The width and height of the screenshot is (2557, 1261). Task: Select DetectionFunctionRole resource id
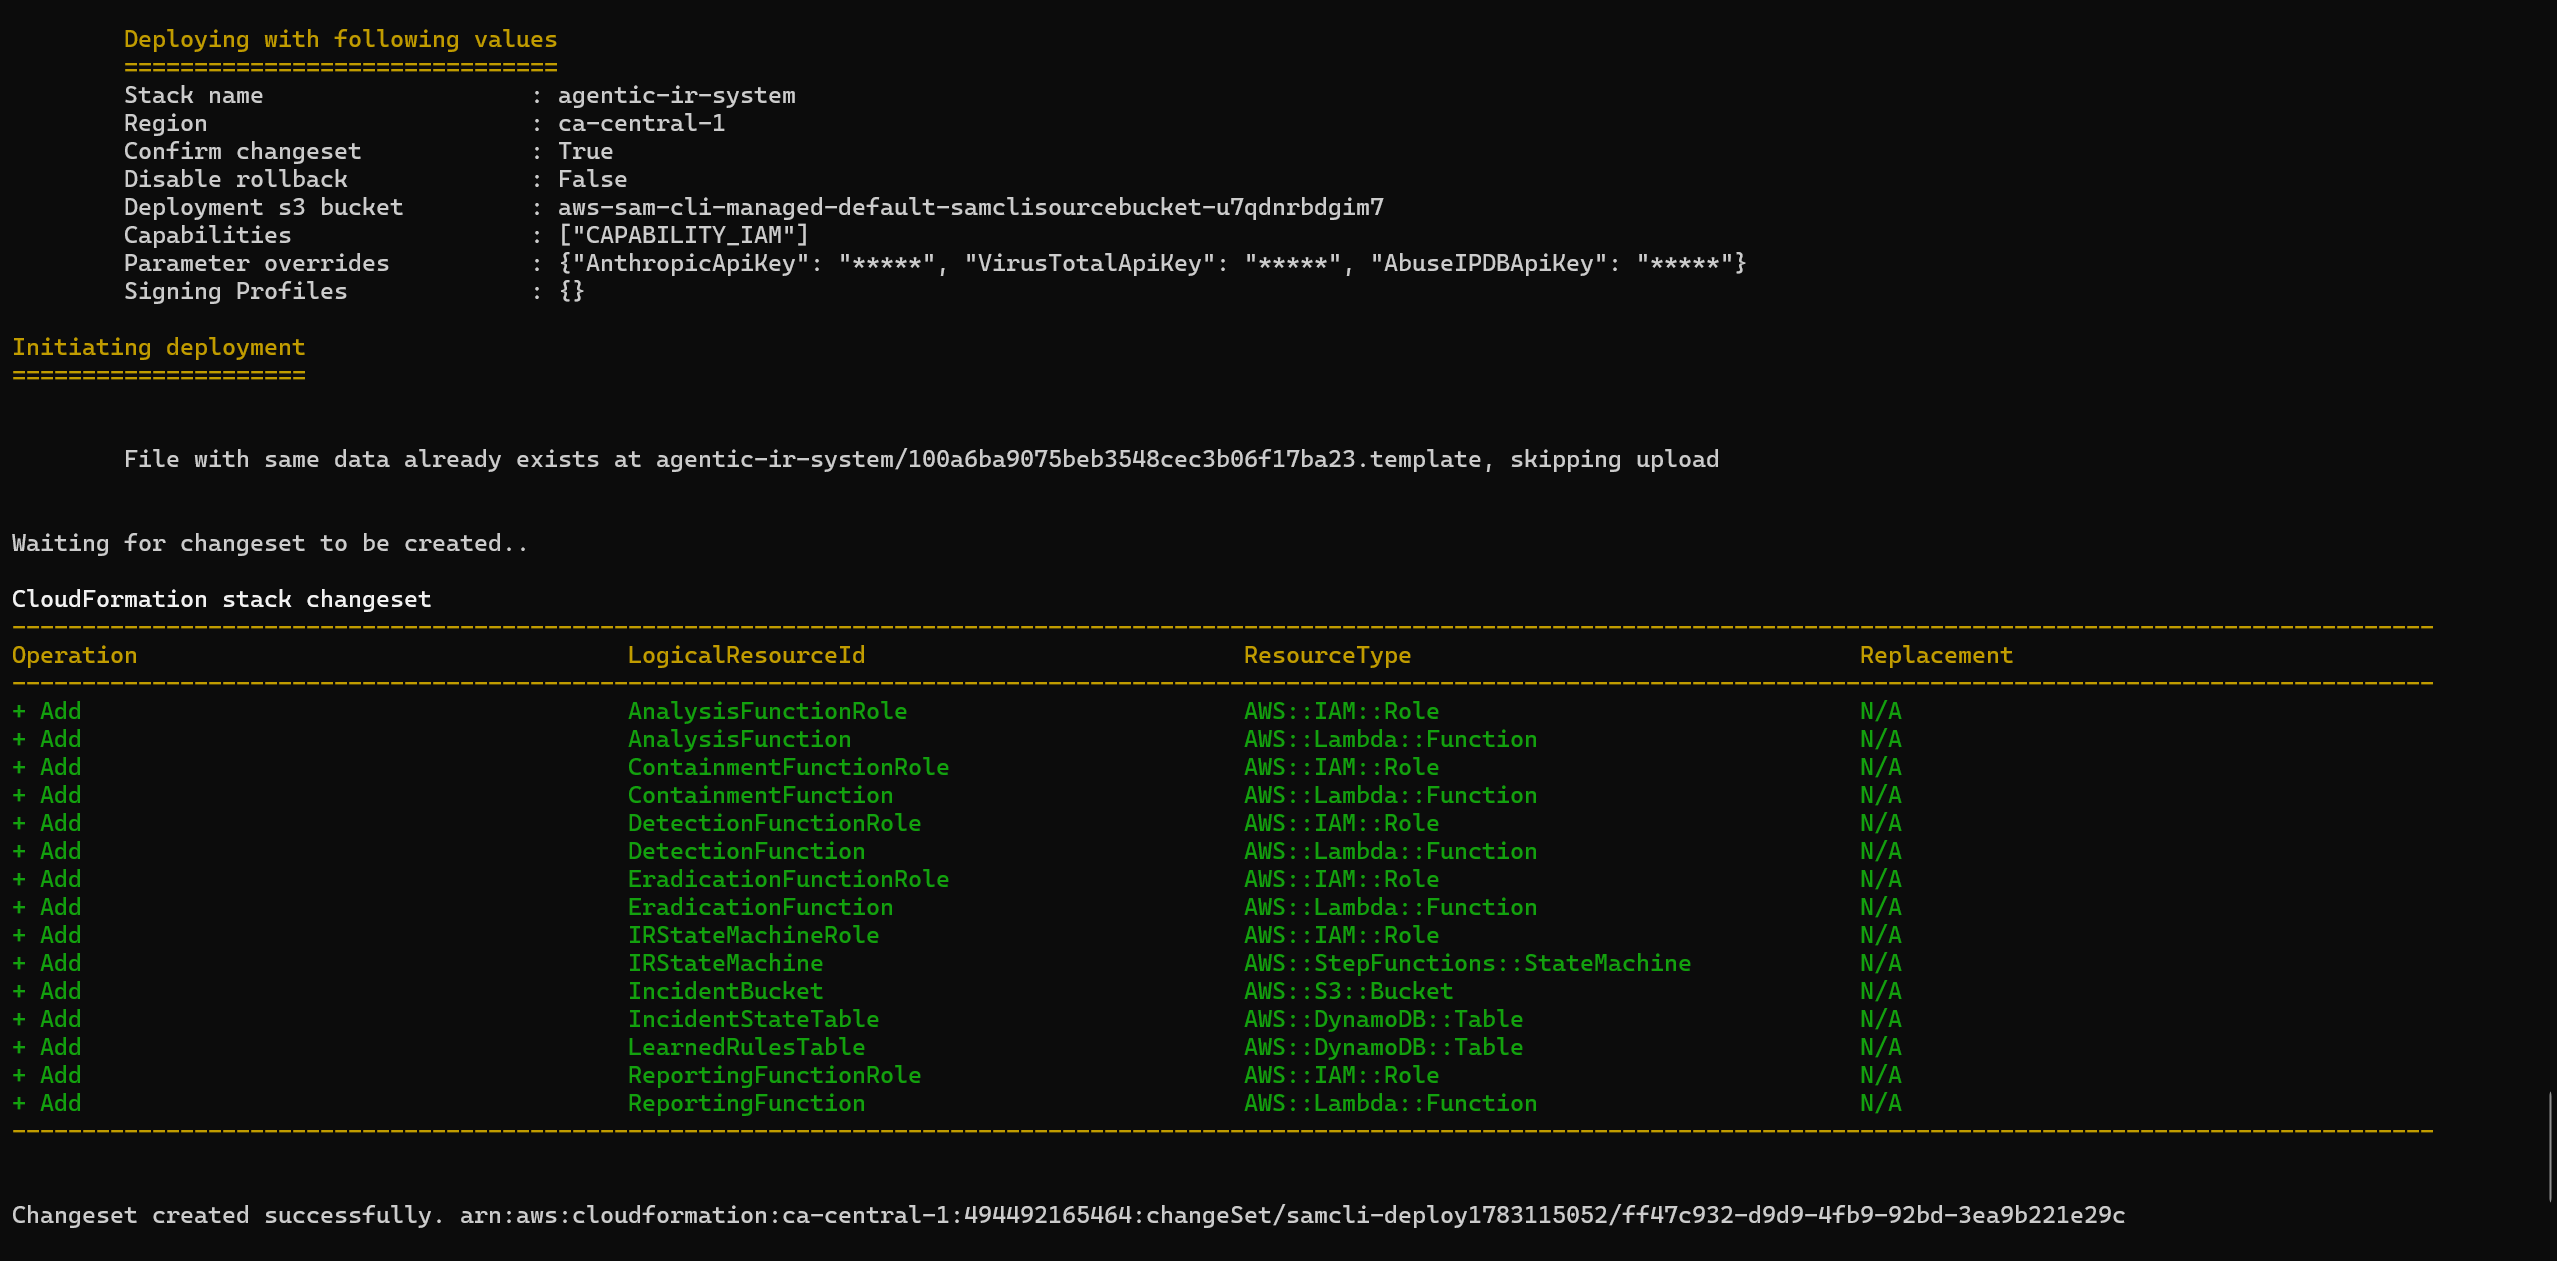pyautogui.click(x=774, y=823)
